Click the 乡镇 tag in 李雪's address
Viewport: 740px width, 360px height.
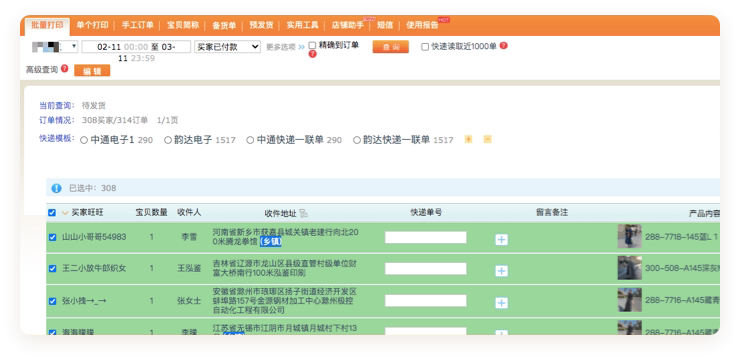(x=270, y=242)
